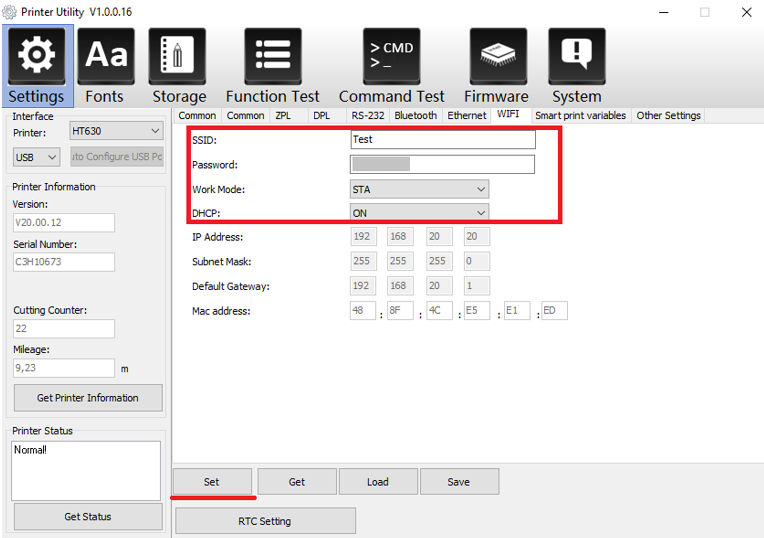Open the DHCP ON dropdown
Screen dimensions: 764x538
tap(419, 212)
